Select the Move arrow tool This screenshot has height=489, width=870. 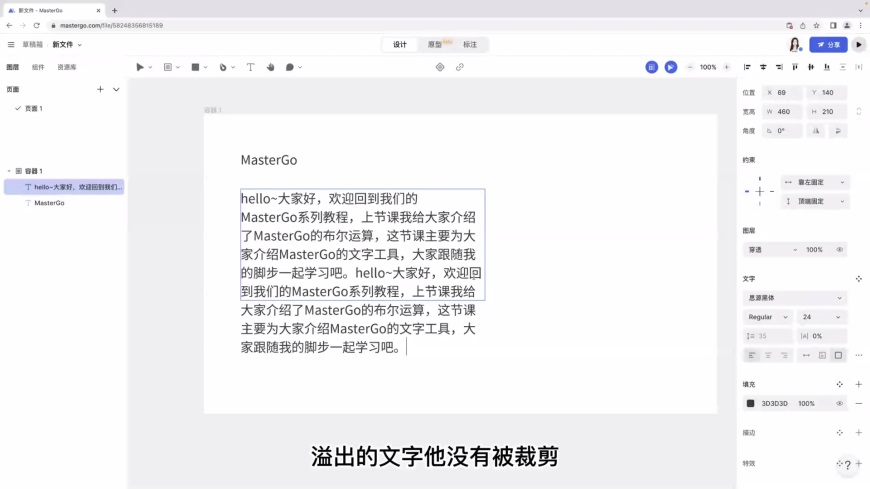[x=140, y=67]
